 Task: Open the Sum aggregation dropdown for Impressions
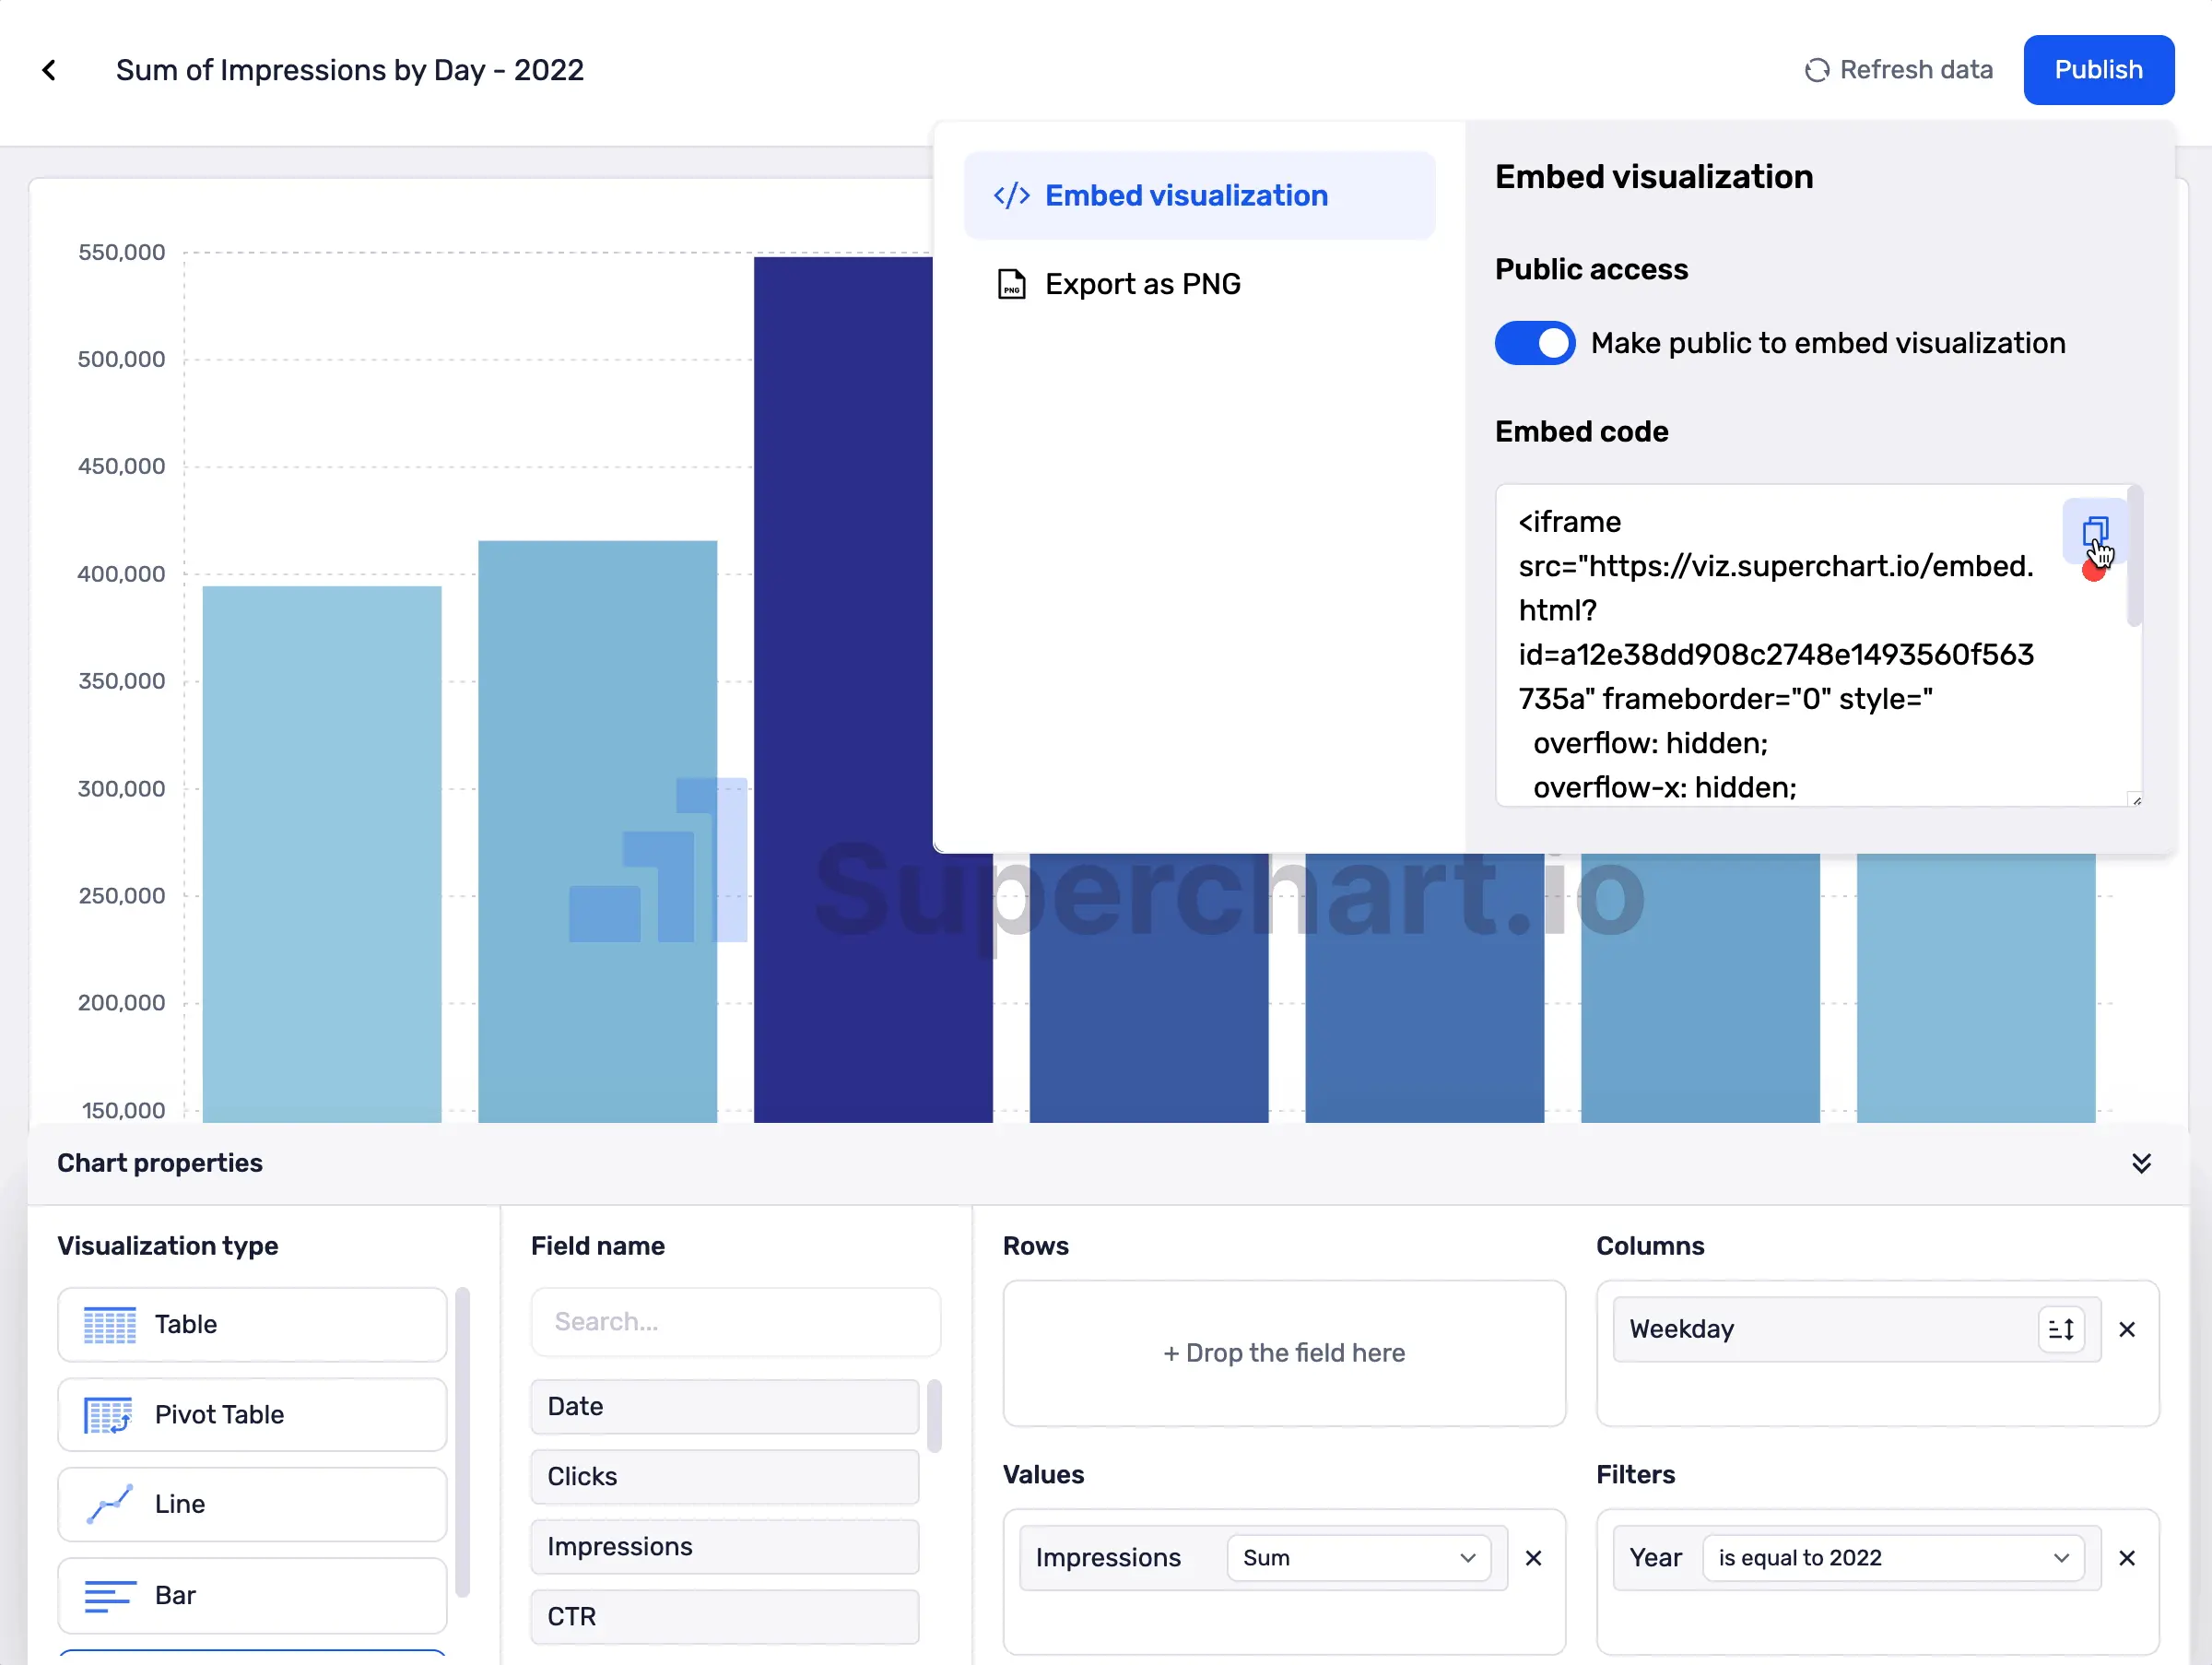click(x=1359, y=1557)
